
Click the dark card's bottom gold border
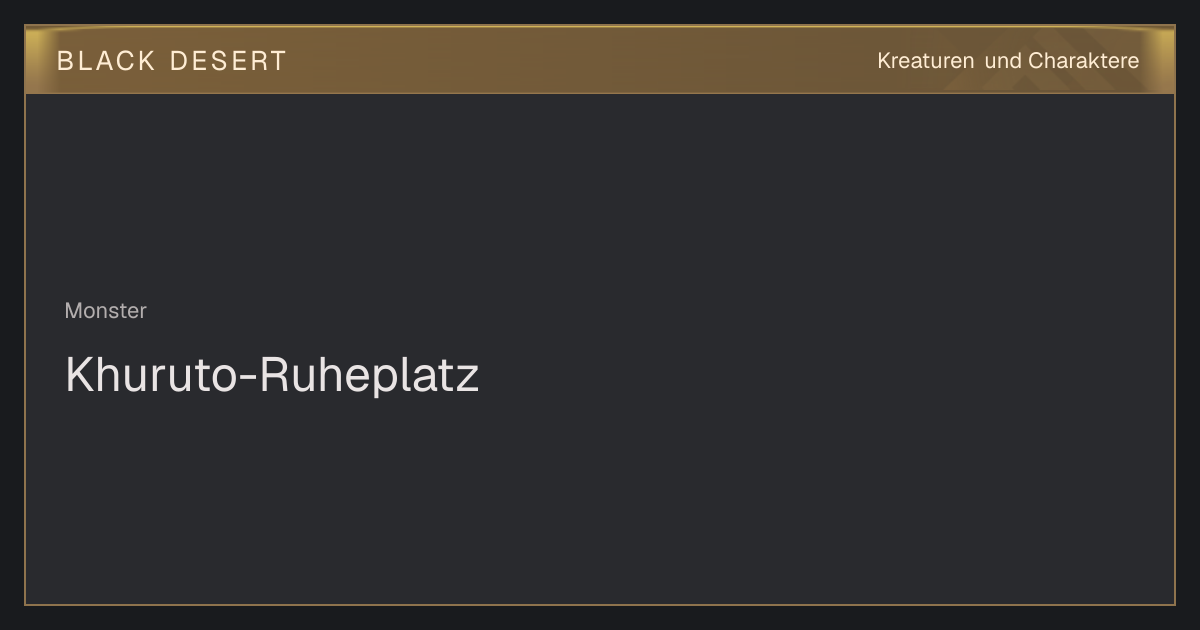tap(600, 604)
